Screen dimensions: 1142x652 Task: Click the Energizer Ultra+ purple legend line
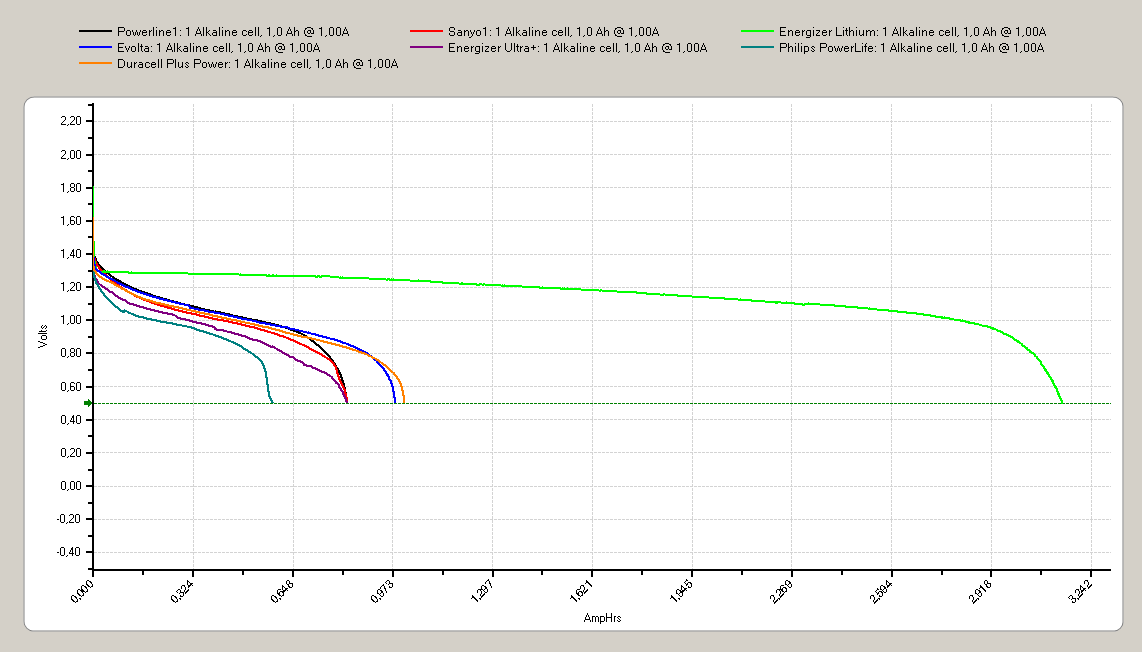[x=426, y=47]
